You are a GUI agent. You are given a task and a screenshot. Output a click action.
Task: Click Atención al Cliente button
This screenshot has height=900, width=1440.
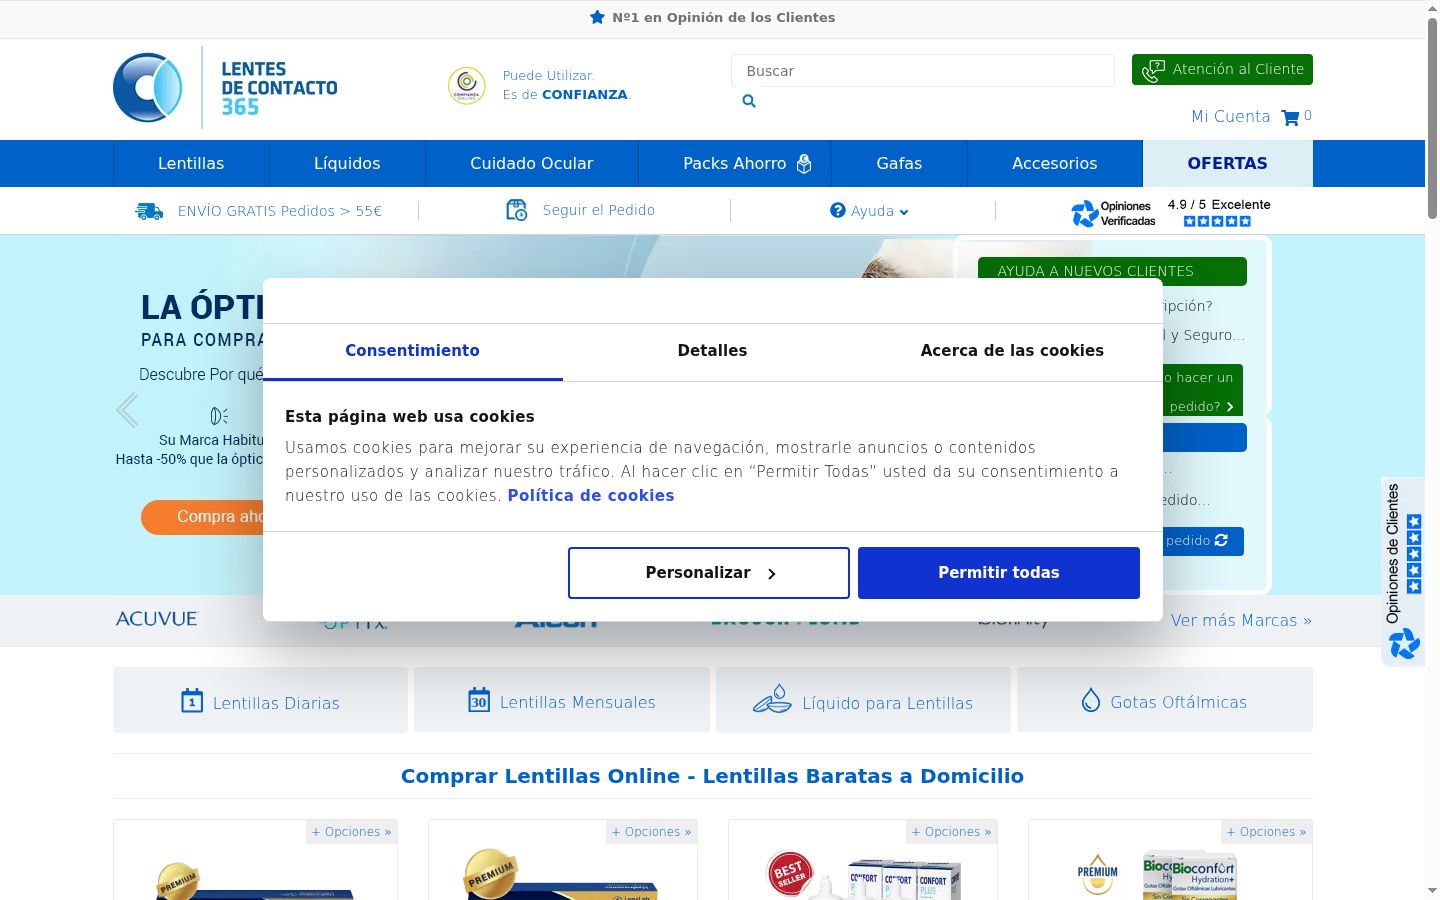tap(1222, 70)
